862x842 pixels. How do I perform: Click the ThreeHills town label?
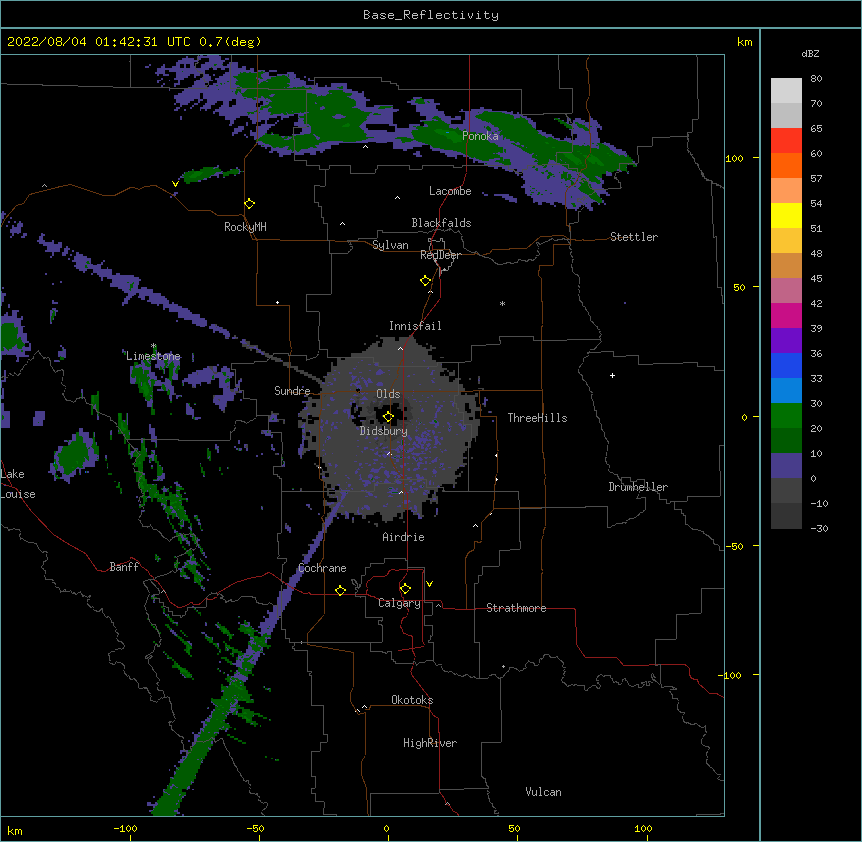[537, 418]
